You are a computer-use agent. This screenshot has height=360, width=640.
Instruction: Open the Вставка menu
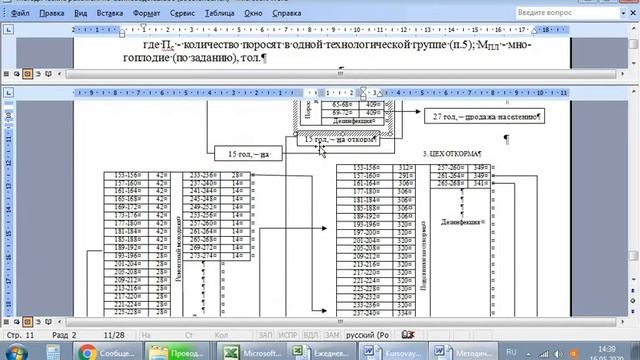pos(109,13)
